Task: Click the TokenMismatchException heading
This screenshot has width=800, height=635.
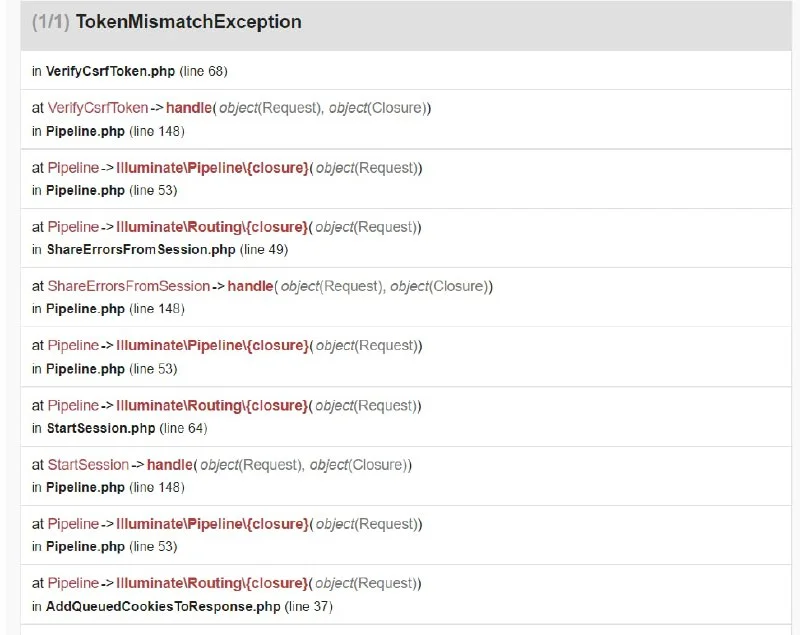Action: point(188,22)
